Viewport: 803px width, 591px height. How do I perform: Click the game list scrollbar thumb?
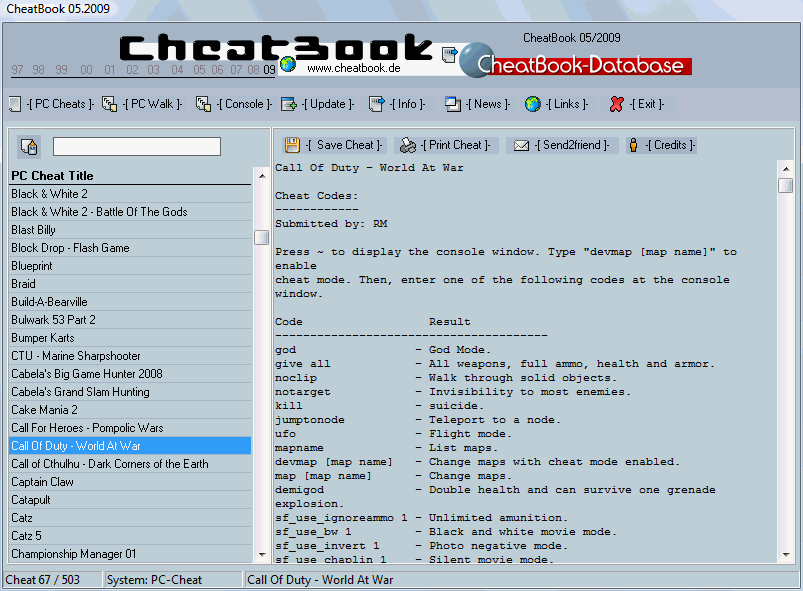(262, 238)
